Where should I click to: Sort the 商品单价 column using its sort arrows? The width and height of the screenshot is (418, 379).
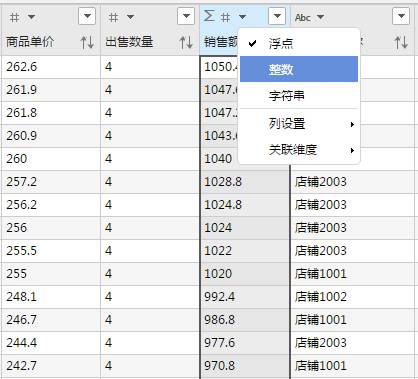(x=87, y=42)
